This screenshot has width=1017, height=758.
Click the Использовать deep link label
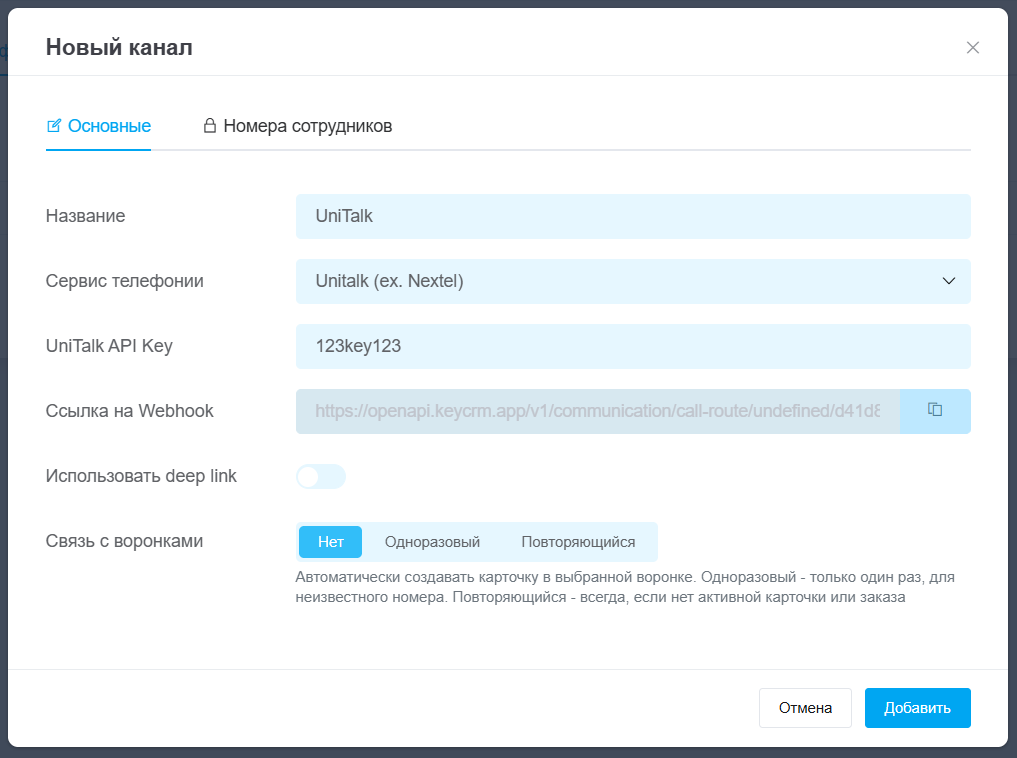(x=141, y=476)
